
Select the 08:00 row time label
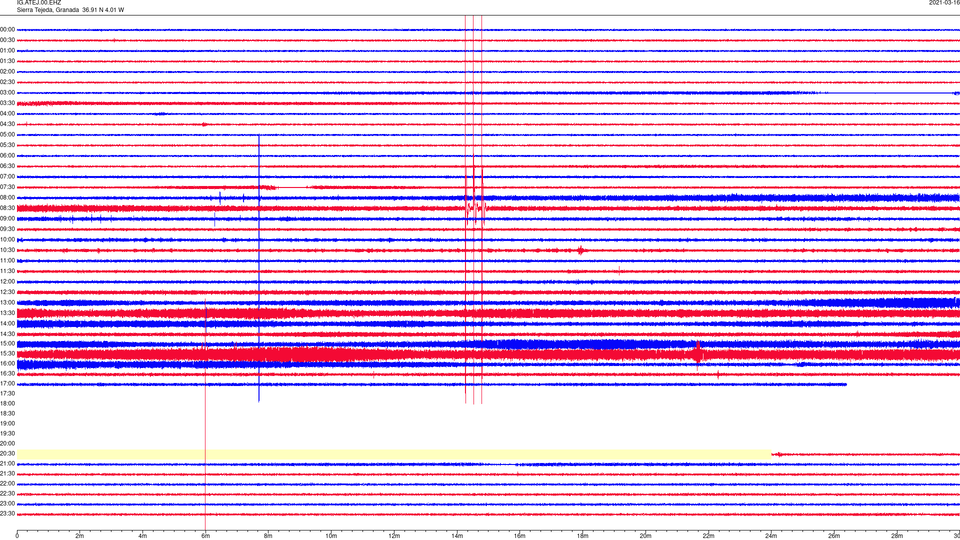pyautogui.click(x=7, y=197)
